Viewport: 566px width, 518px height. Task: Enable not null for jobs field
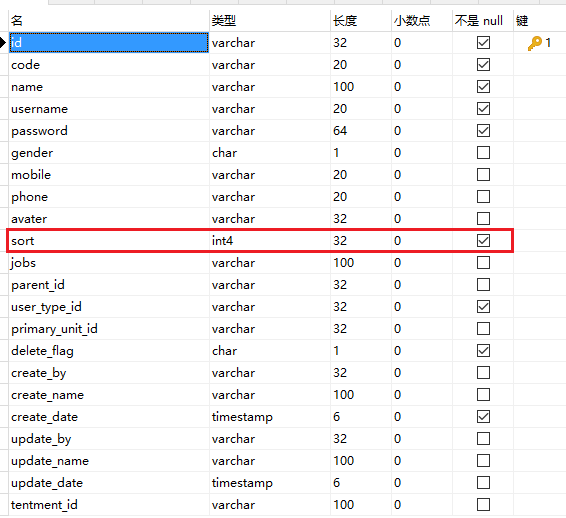[x=483, y=263]
